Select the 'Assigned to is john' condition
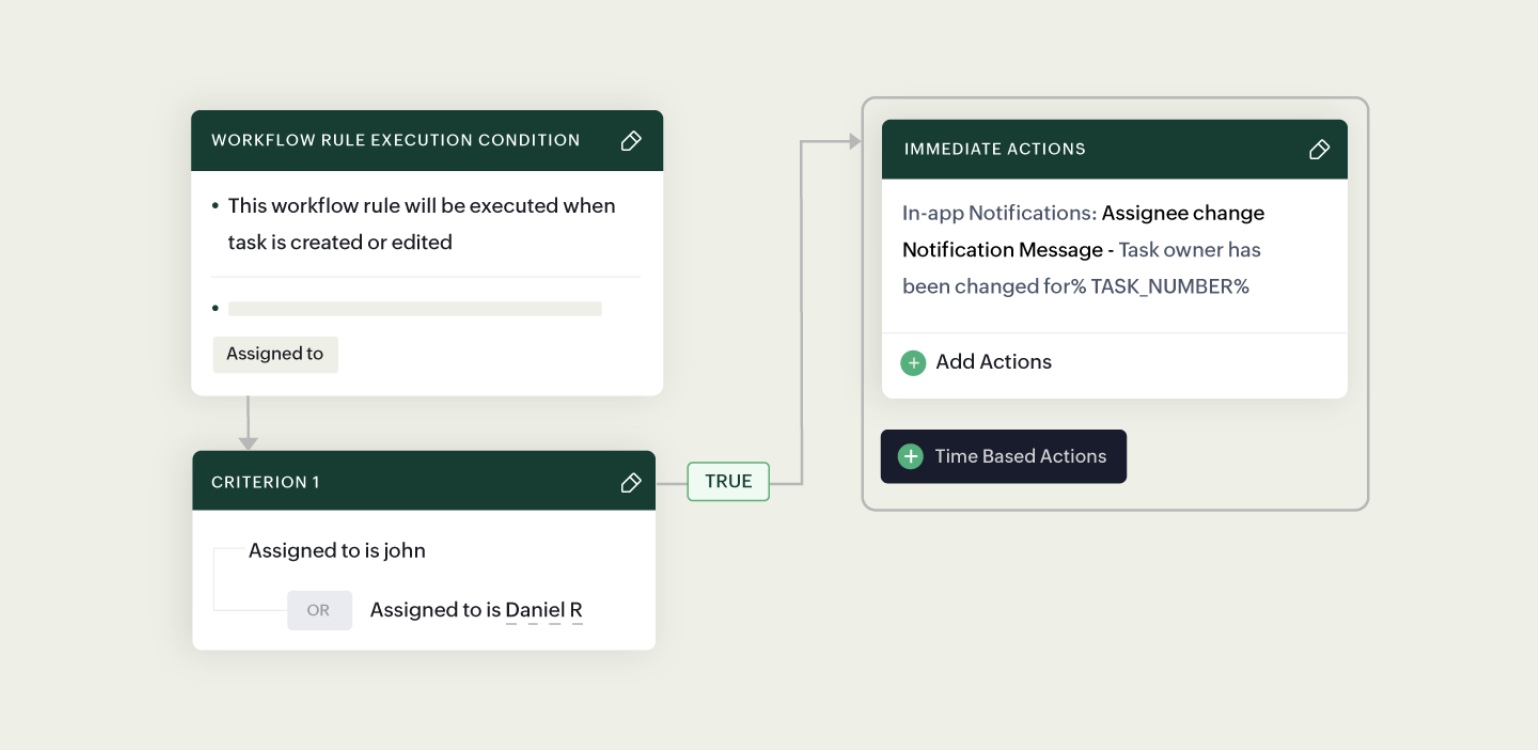Screen dimensions: 1538x750 tap(337, 551)
